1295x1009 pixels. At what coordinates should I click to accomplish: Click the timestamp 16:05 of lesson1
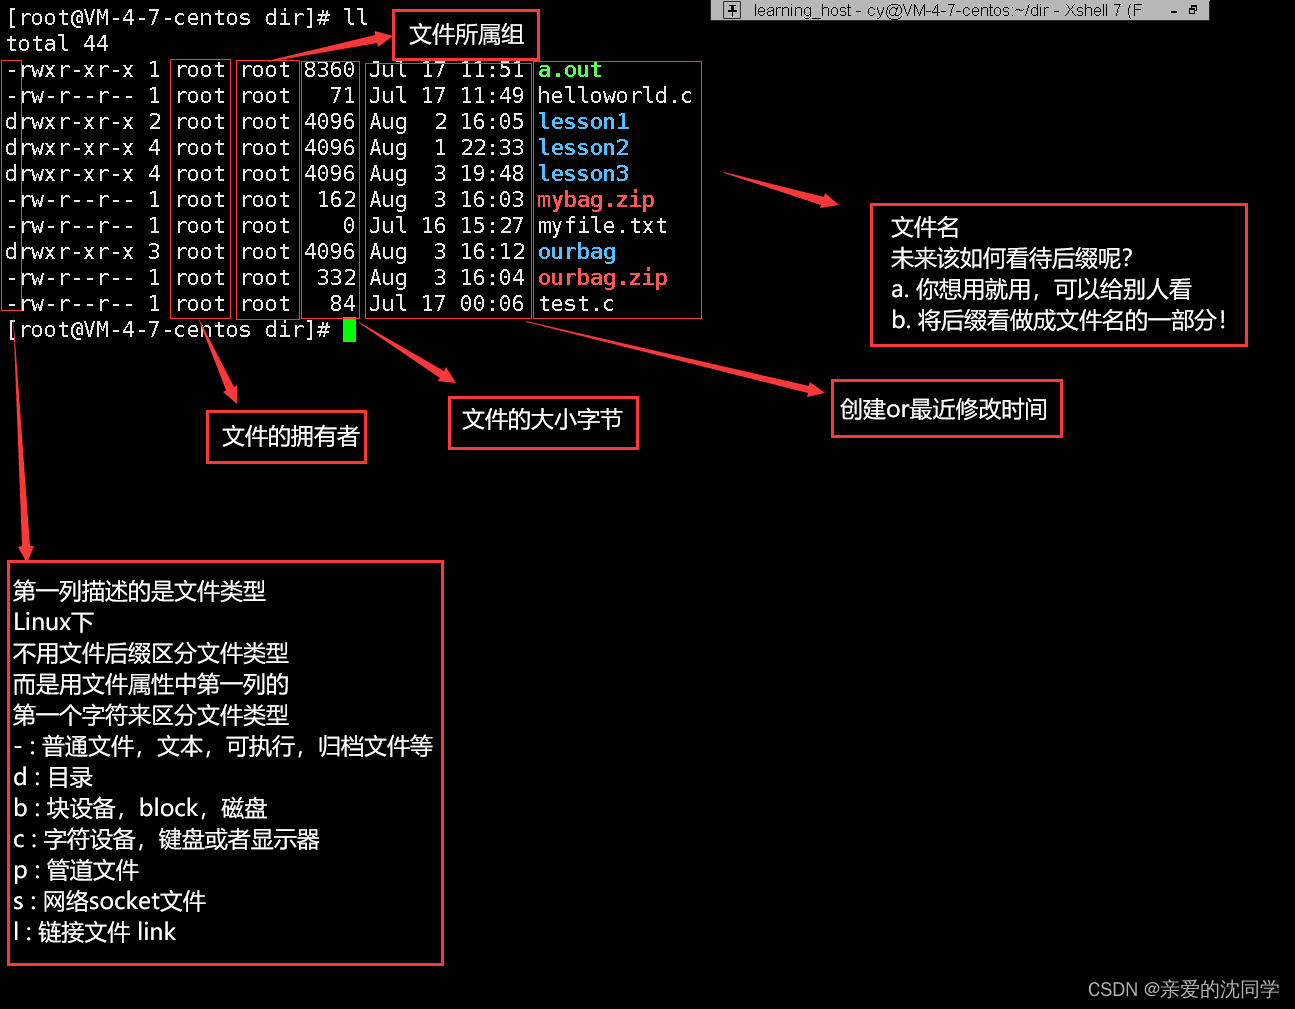pos(492,122)
